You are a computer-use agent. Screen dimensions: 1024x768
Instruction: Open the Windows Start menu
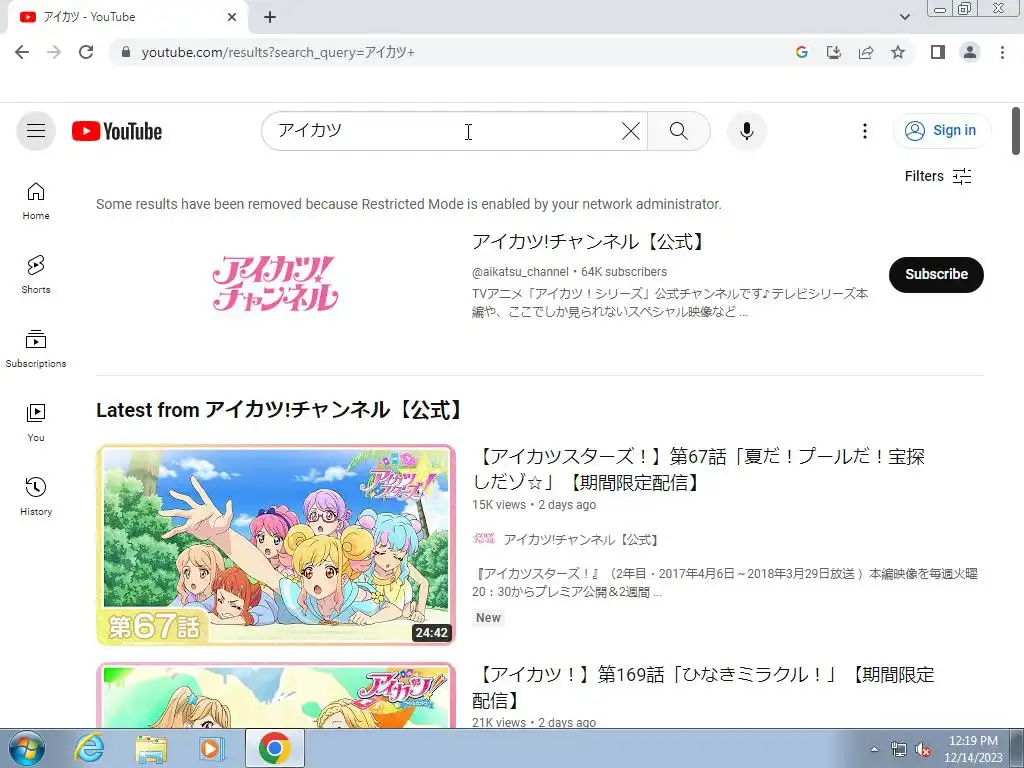tap(26, 748)
